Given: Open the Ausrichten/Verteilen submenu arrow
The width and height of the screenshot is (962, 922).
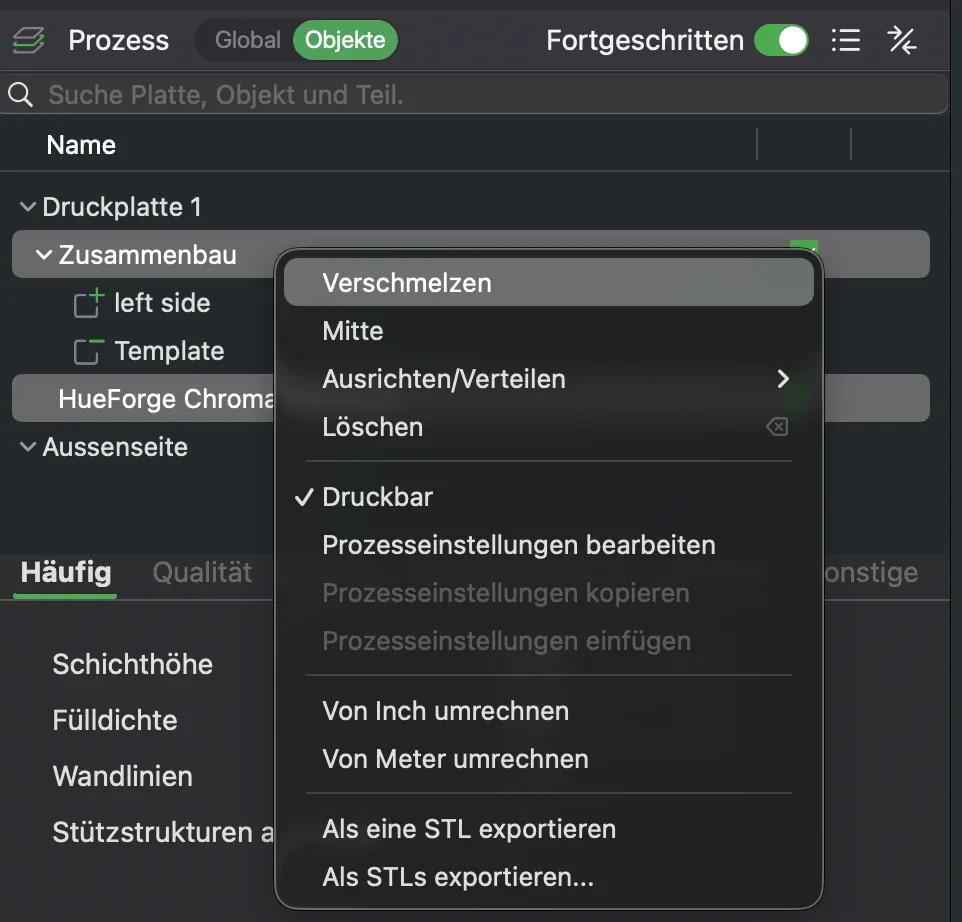Looking at the screenshot, I should (783, 379).
